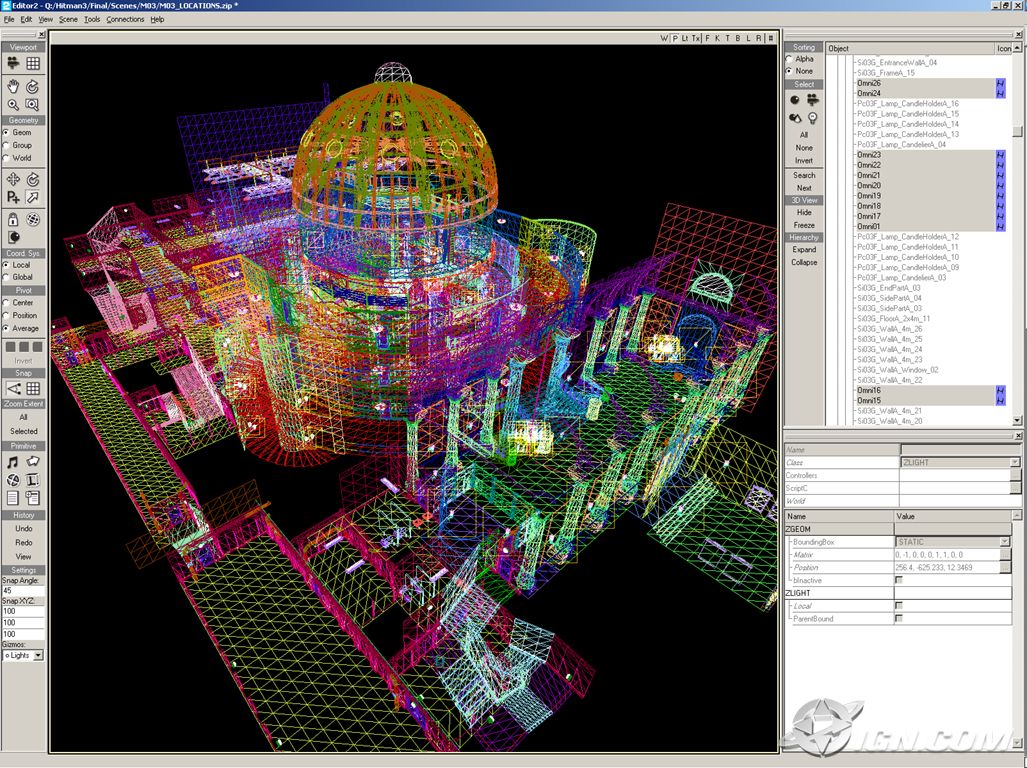
Task: Click Undo in History section
Action: point(24,528)
